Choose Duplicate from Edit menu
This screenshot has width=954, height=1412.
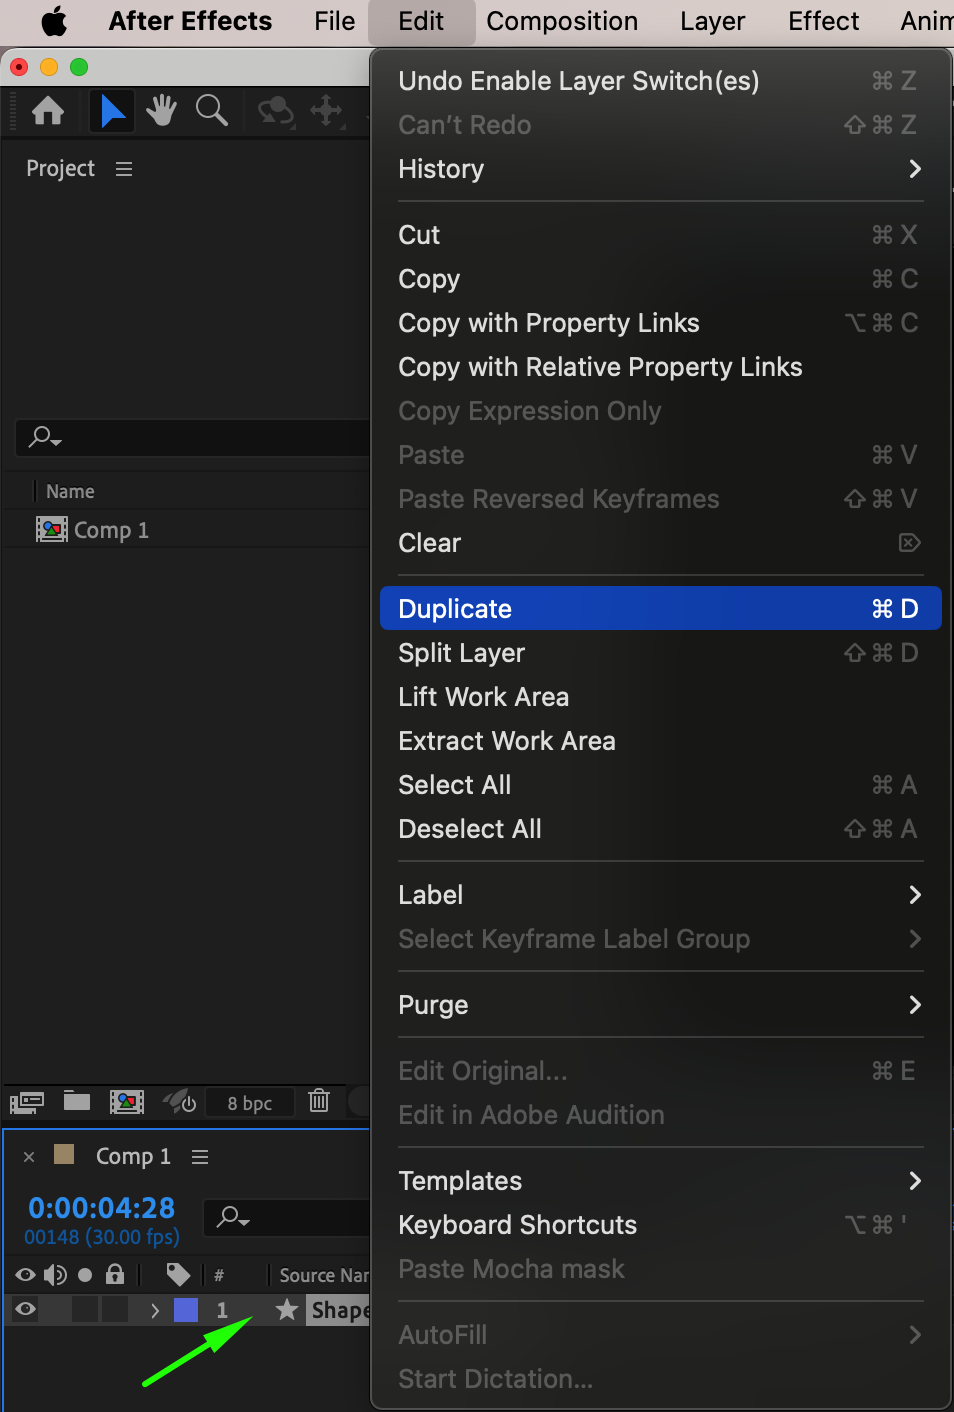(x=660, y=608)
